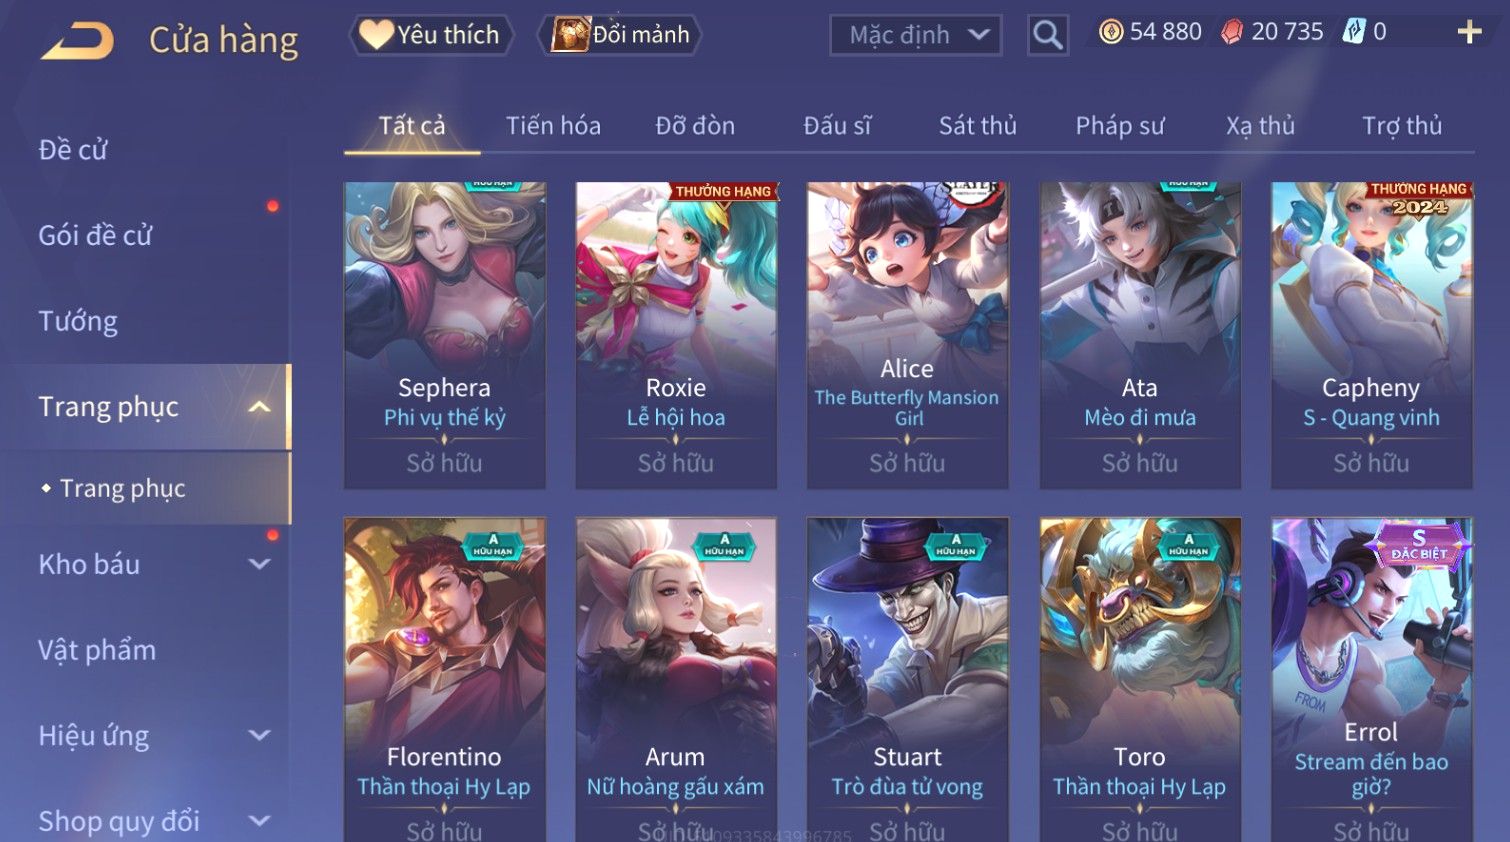The width and height of the screenshot is (1510, 842).
Task: Switch to the Pháp sư tab
Action: (1120, 126)
